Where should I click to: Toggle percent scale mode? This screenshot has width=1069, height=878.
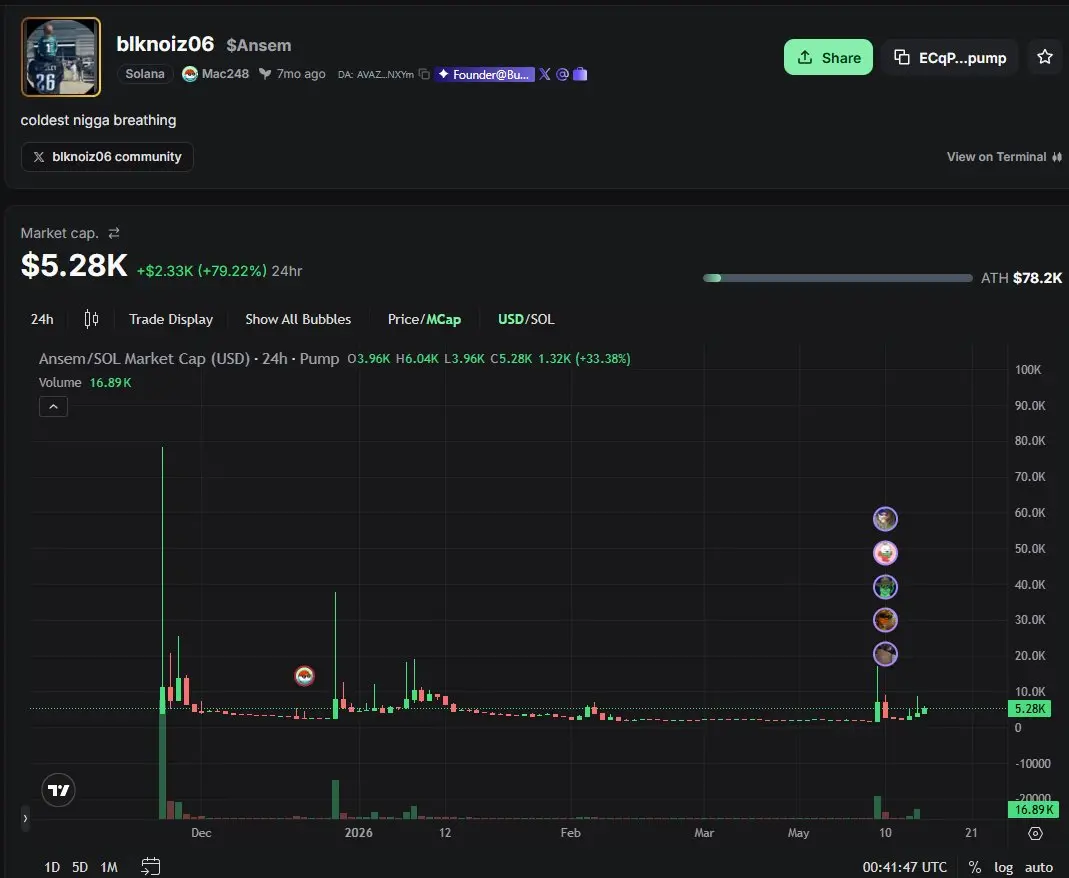[x=975, y=867]
